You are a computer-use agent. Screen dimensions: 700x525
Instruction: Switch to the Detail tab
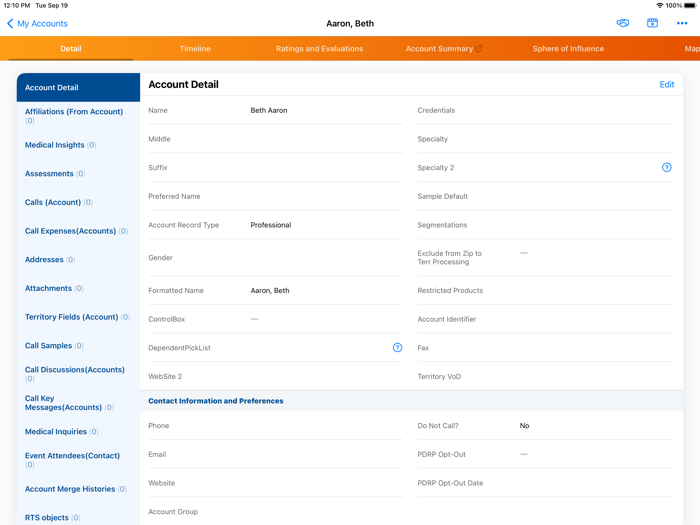click(x=71, y=49)
